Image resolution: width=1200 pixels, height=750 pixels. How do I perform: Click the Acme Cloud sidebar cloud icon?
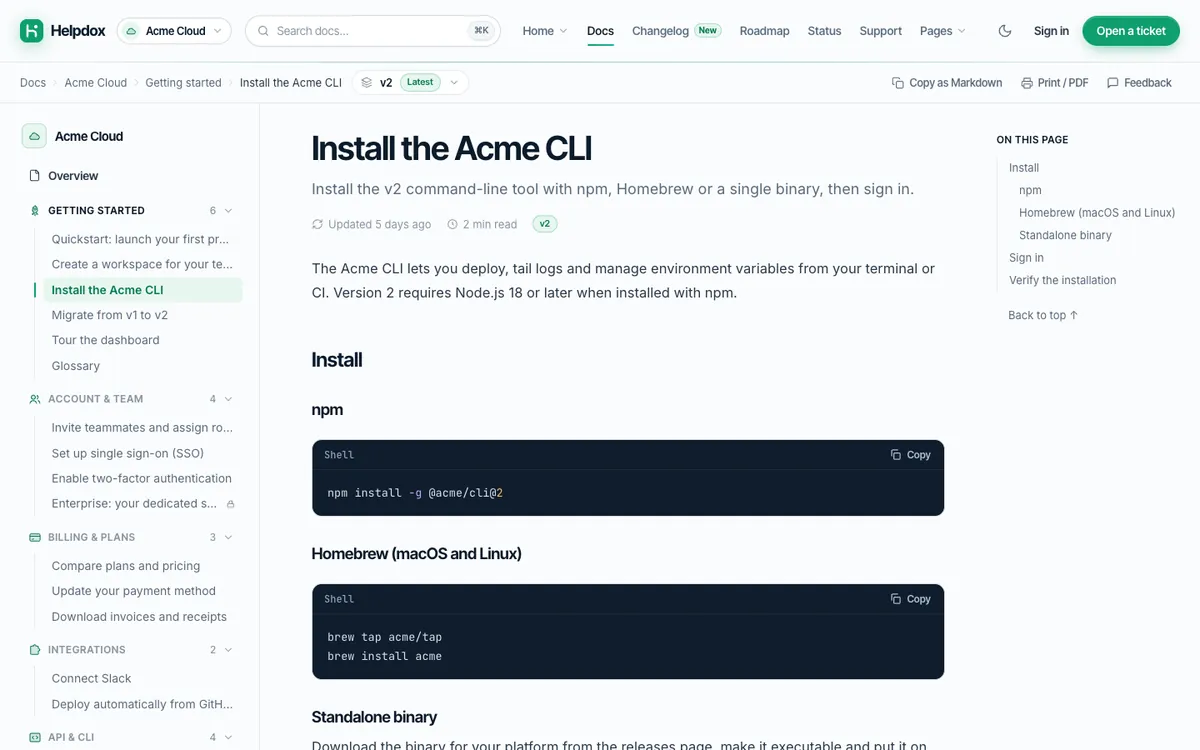coord(34,136)
